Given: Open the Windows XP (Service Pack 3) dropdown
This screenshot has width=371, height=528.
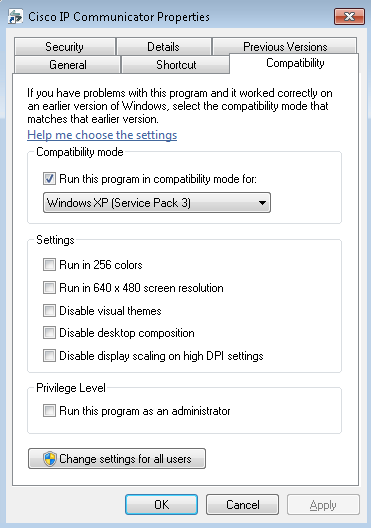Looking at the screenshot, I should tap(157, 203).
